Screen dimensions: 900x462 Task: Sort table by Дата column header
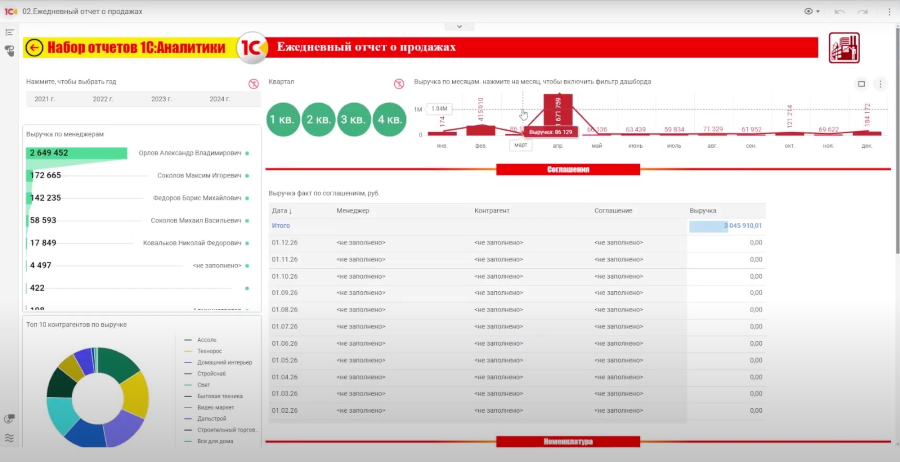click(282, 211)
